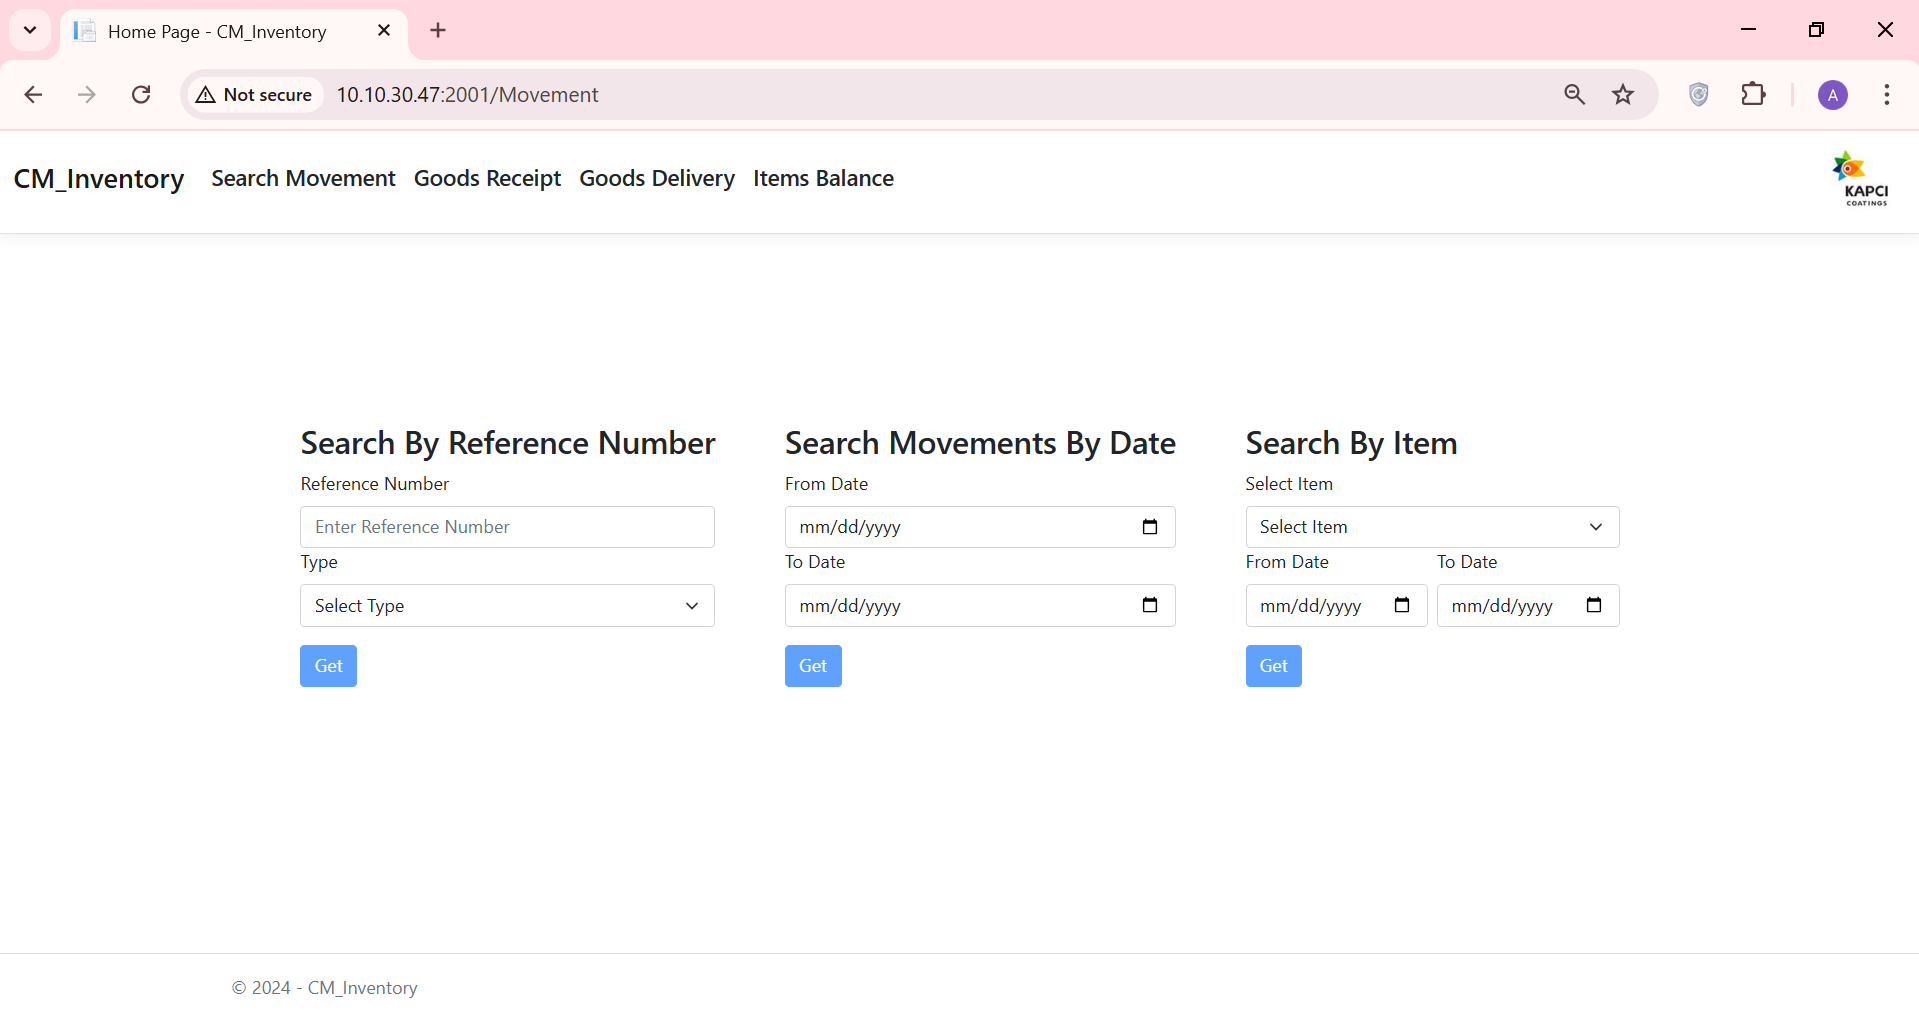Open the browser extensions puzzle icon
This screenshot has height=1019, width=1919.
point(1755,94)
